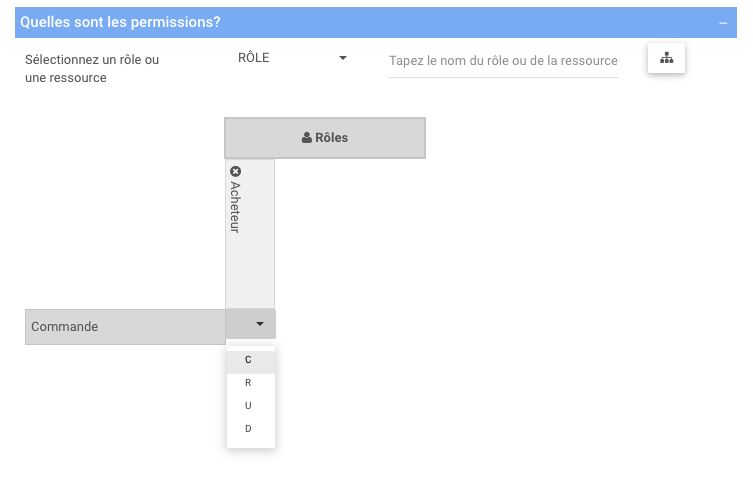The width and height of the screenshot is (753, 489).
Task: Select the D permission option
Action: point(249,429)
